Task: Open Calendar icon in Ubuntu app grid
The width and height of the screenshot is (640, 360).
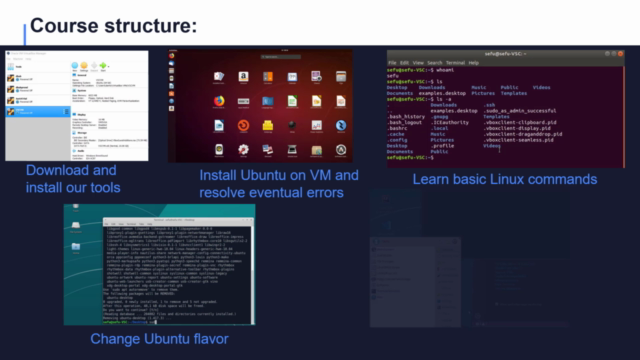Action: [292, 76]
